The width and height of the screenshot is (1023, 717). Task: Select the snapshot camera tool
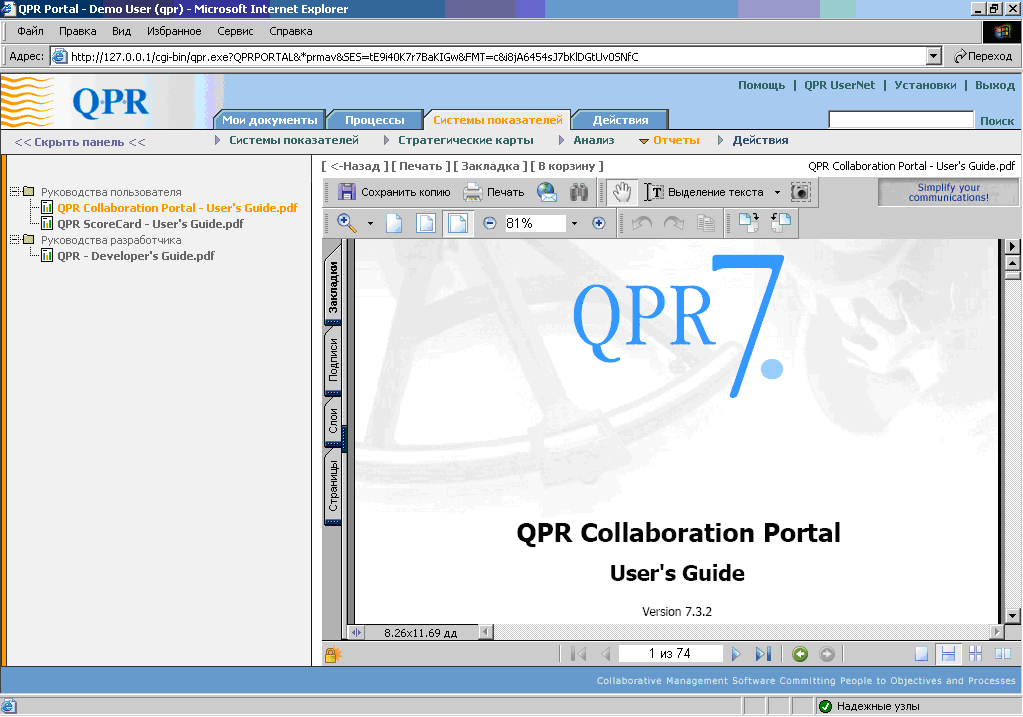click(x=801, y=192)
